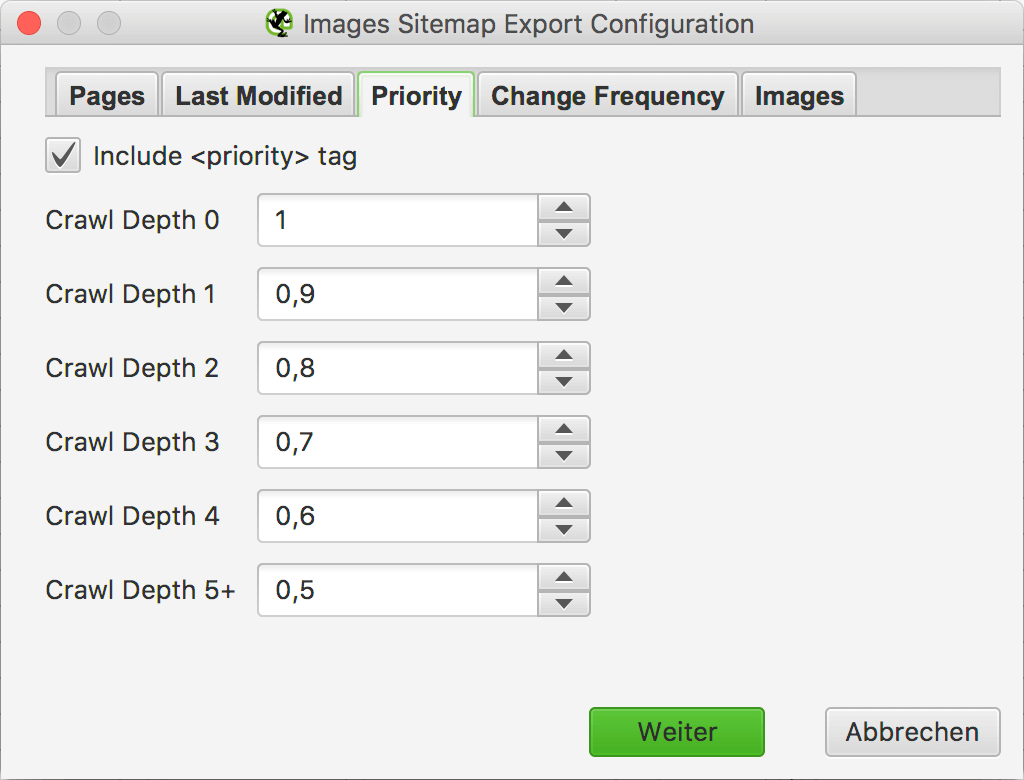Screen dimensions: 1024x780
Task: Decrease Crawl Depth 5+ priority
Action: 564,603
